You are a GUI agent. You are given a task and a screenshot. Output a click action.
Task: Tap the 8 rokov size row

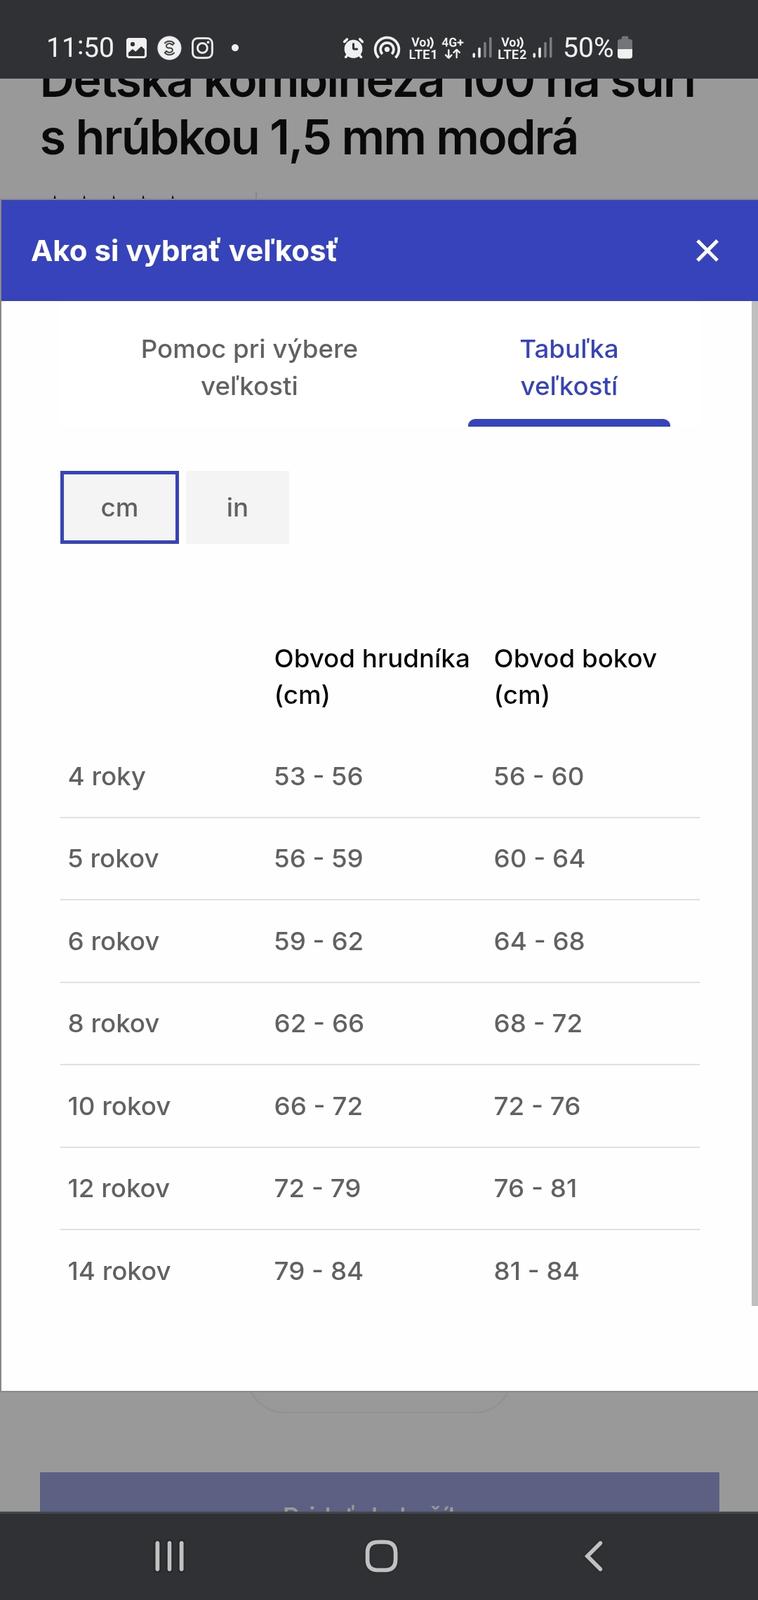point(379,1023)
